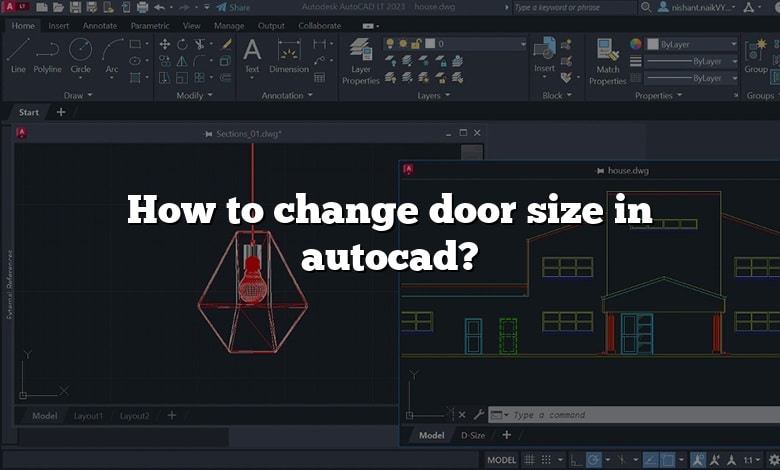780x470 pixels.
Task: Activate the Move tool in Modify panel
Action: (165, 44)
